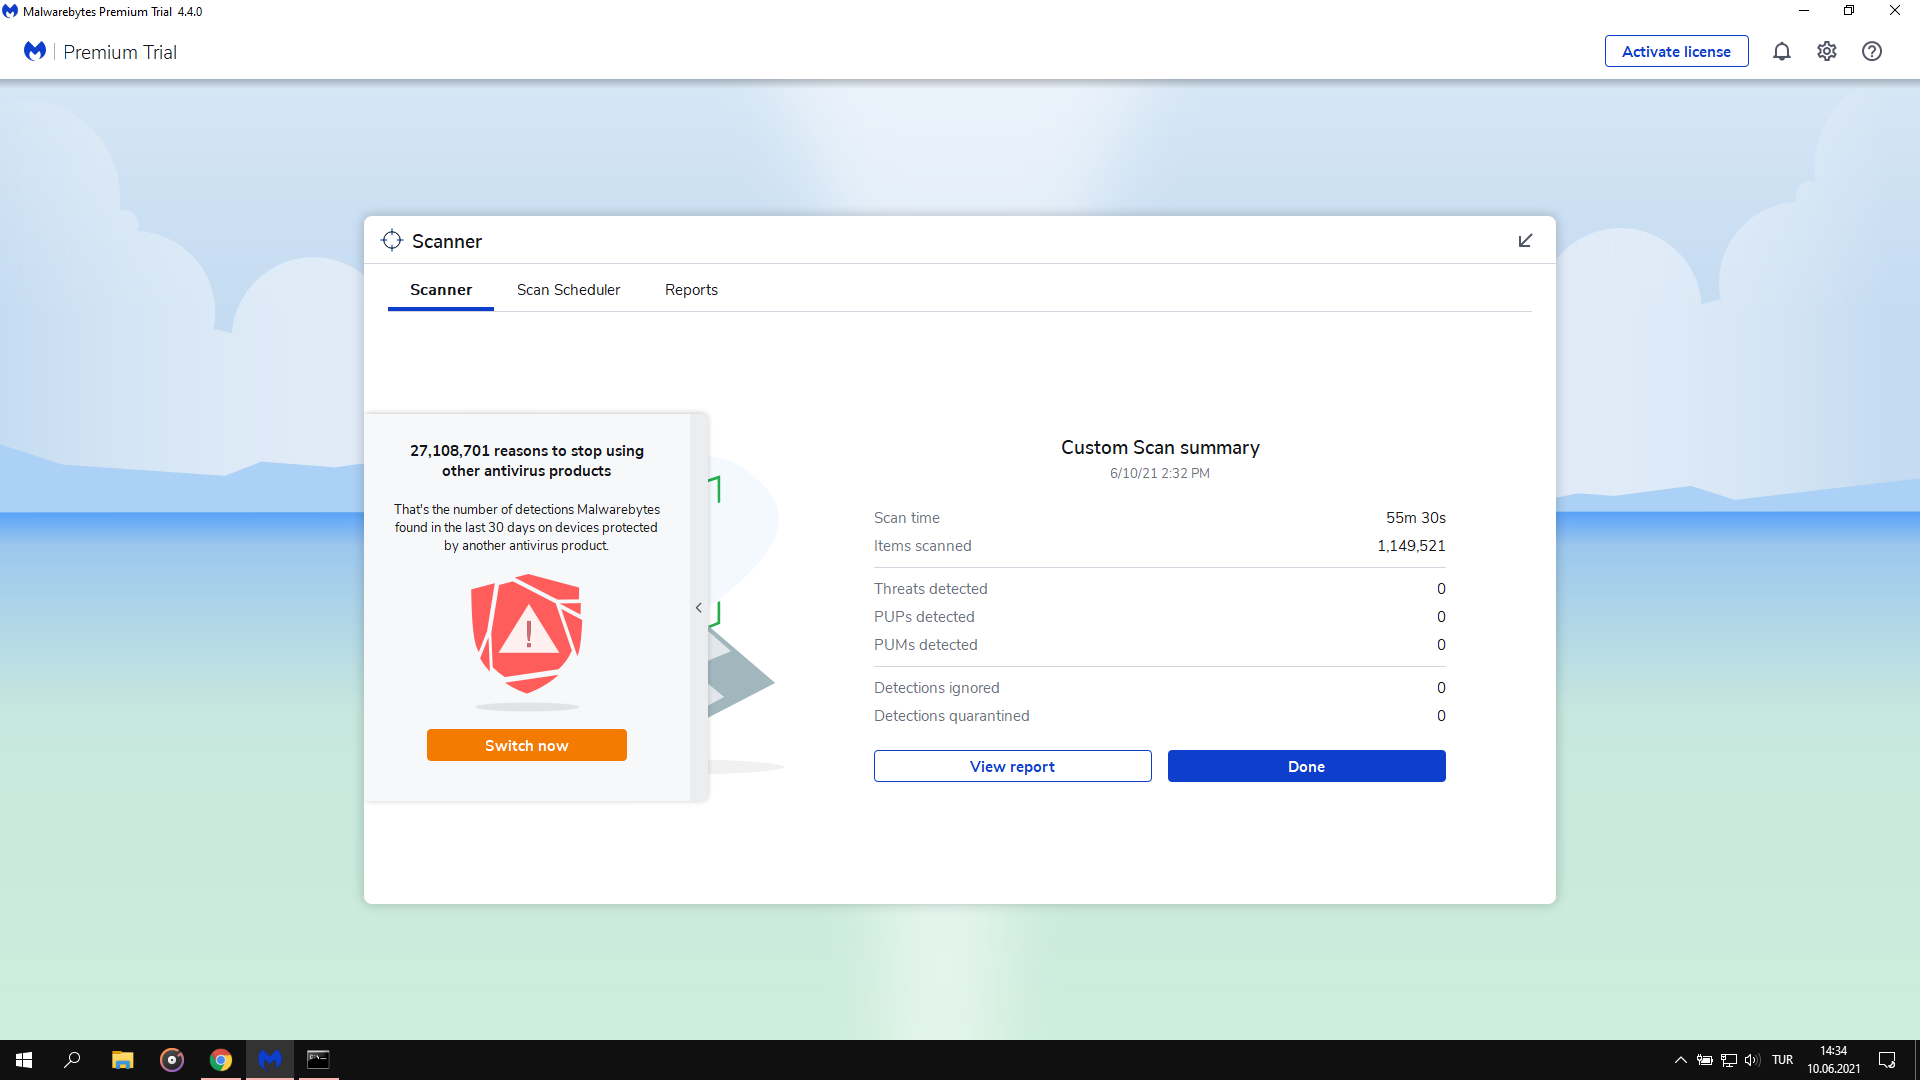Collapse the promo side panel chevron
Viewport: 1920px width, 1080px height.
point(699,608)
